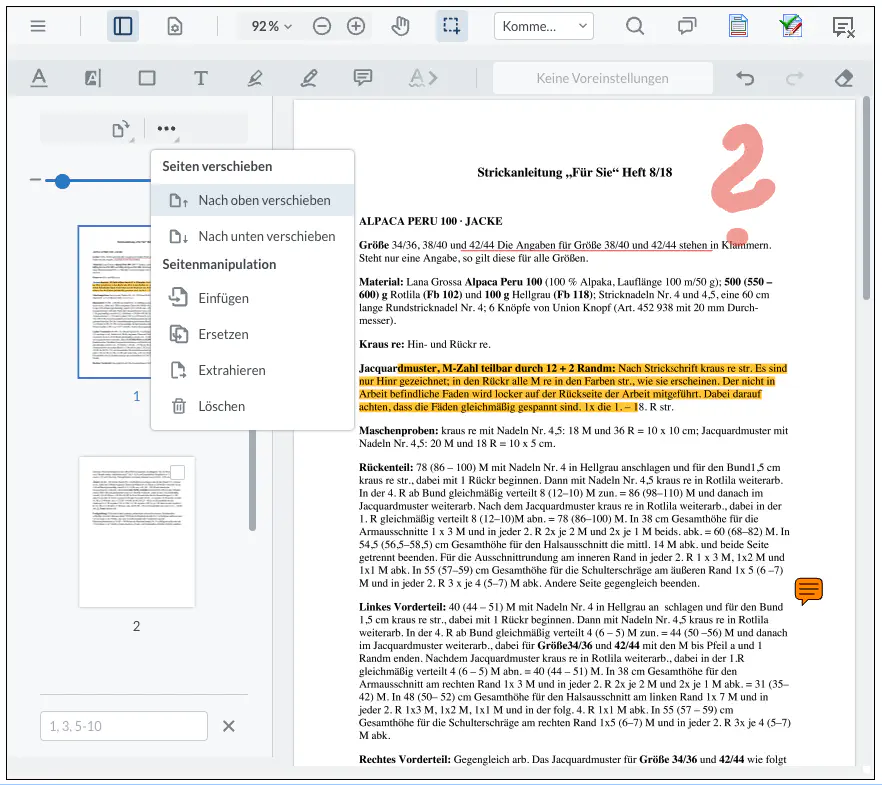Image resolution: width=882 pixels, height=785 pixels.
Task: Click the zoom out minus button
Action: (322, 26)
